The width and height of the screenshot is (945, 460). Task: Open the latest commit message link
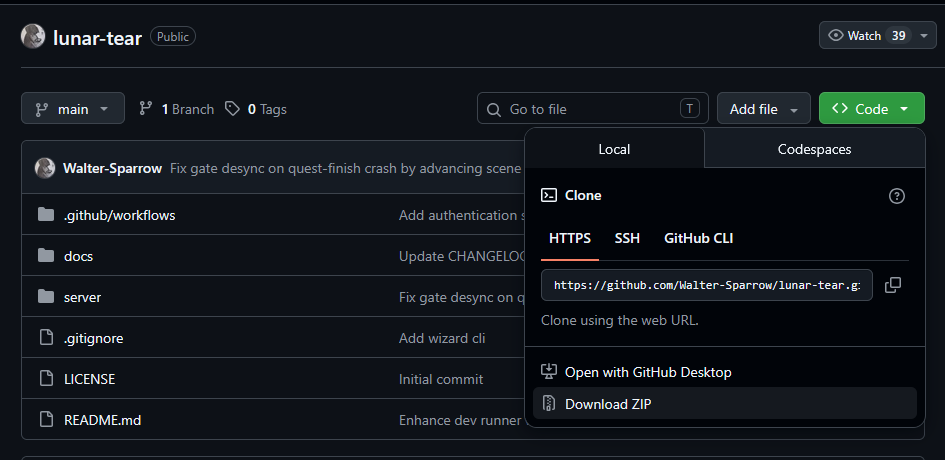tap(345, 168)
